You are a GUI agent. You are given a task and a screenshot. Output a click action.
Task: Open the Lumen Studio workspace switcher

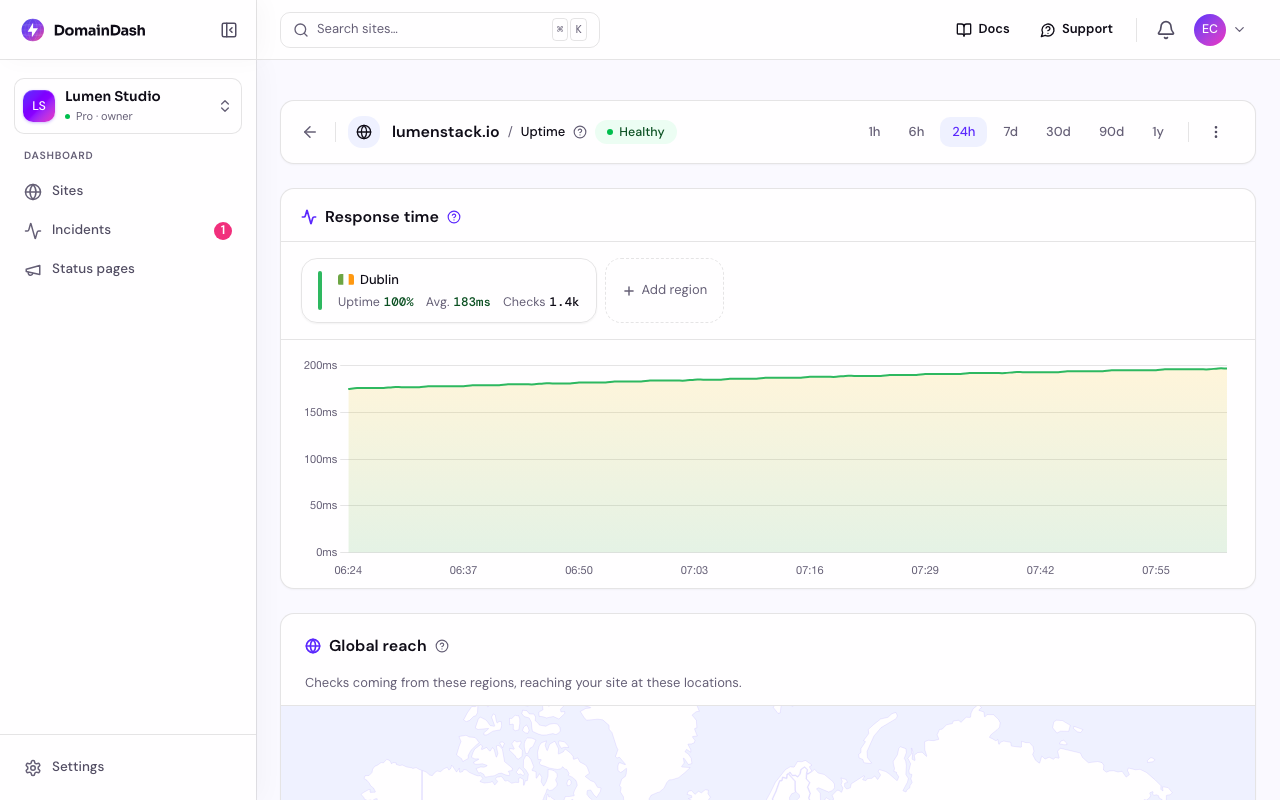click(x=128, y=106)
